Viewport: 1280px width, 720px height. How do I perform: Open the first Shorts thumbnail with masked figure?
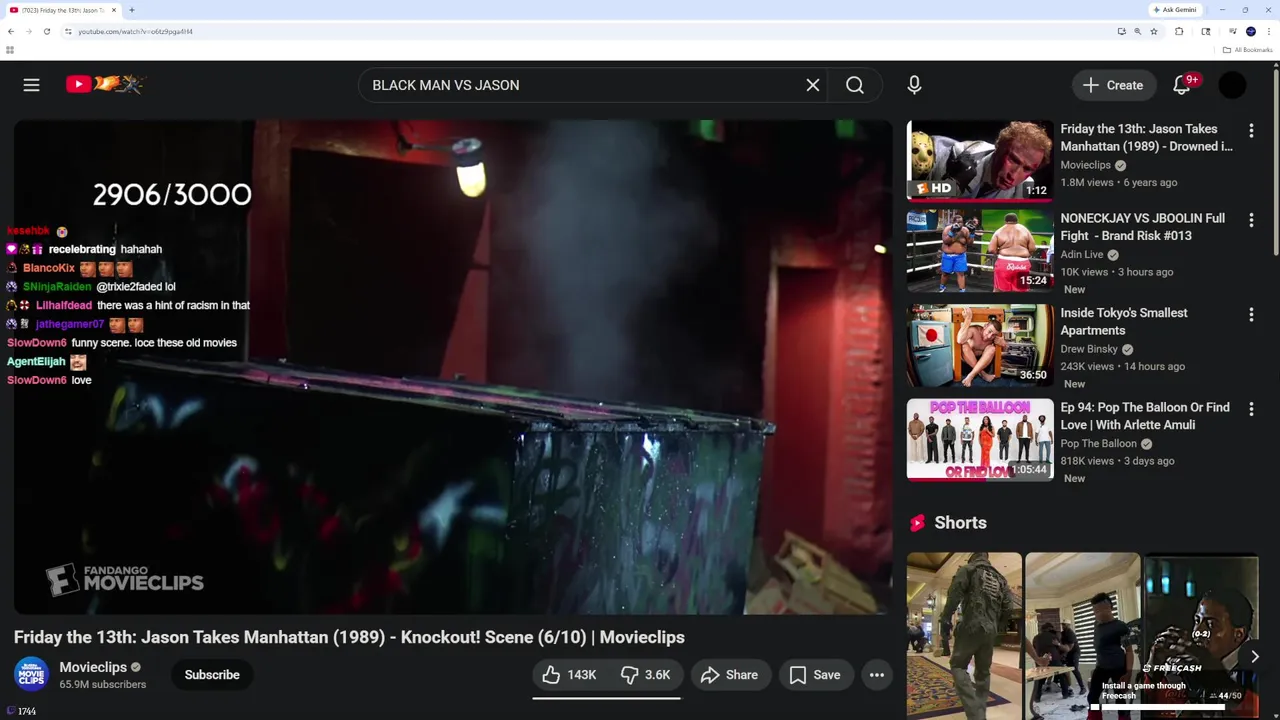(964, 636)
